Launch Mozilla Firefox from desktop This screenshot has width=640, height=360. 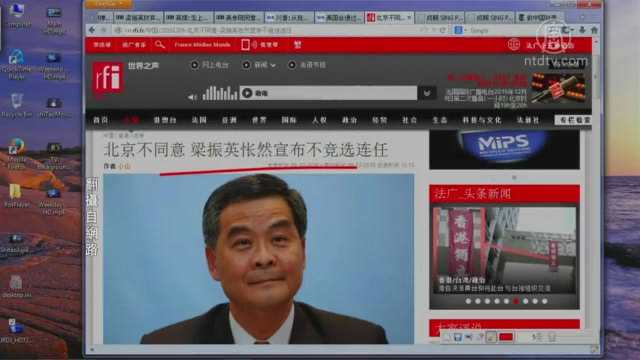click(16, 154)
